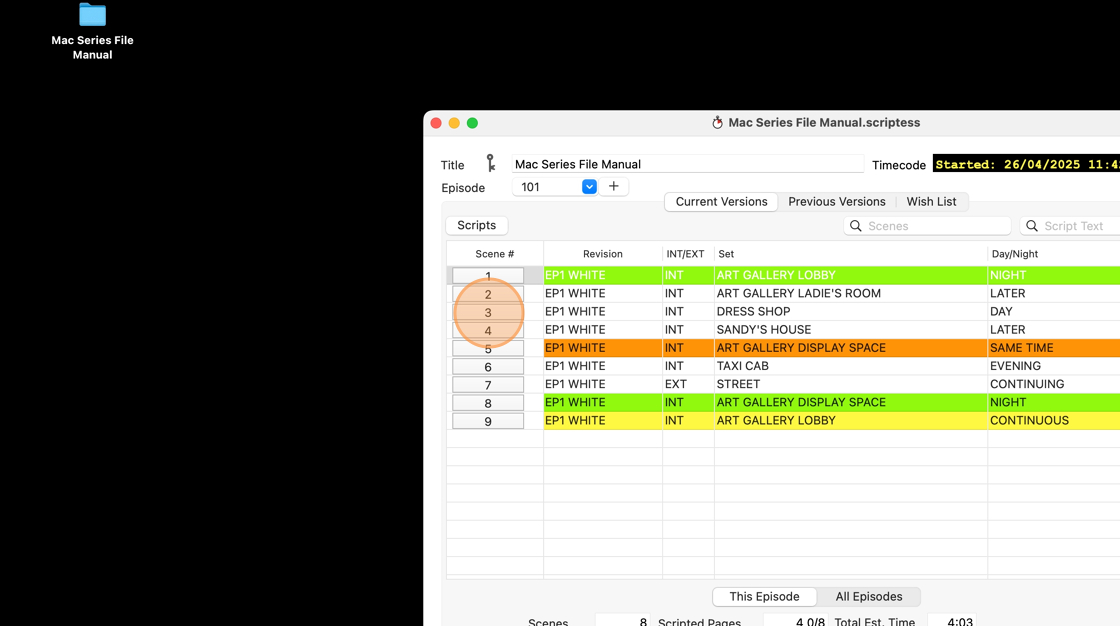Click the EVENING day/night cell

(1054, 366)
